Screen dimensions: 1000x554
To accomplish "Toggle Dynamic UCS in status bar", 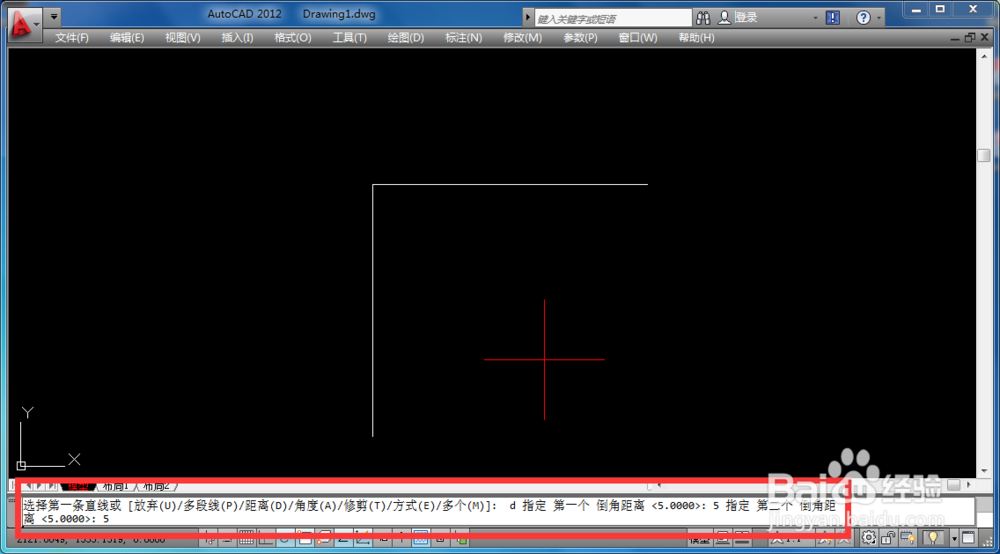I will pos(362,539).
